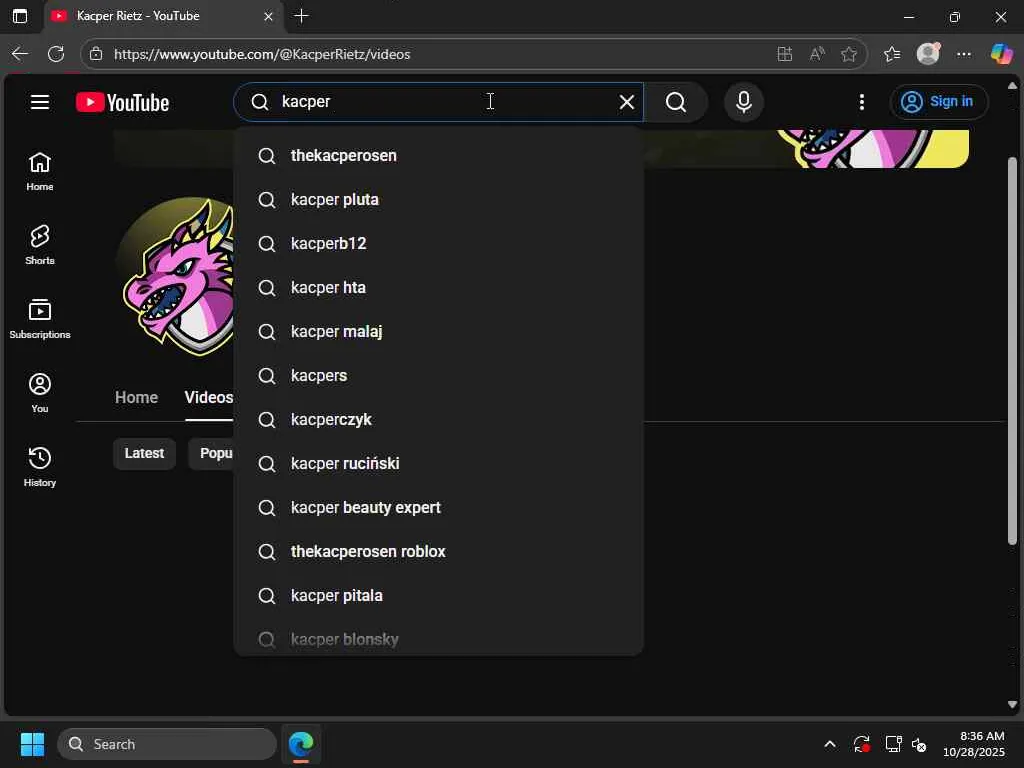Select suggestion kacper hta
The height and width of the screenshot is (768, 1024).
pos(438,287)
